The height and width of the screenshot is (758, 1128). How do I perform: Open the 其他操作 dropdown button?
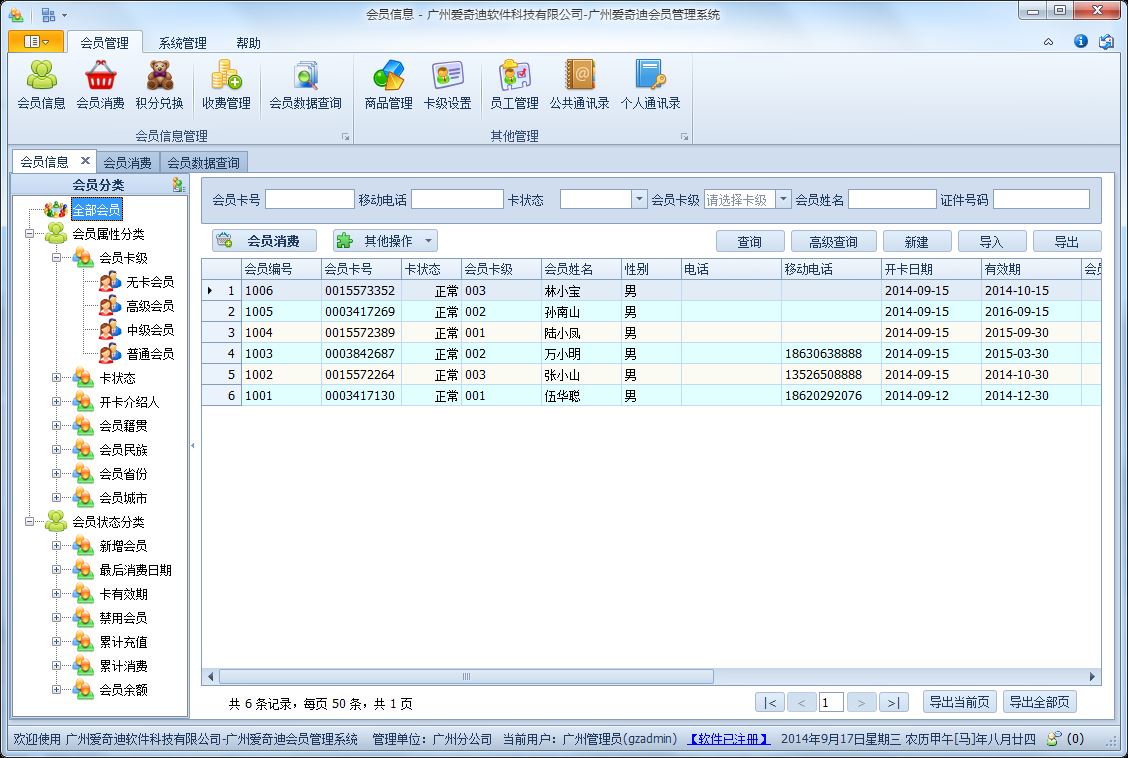point(386,241)
